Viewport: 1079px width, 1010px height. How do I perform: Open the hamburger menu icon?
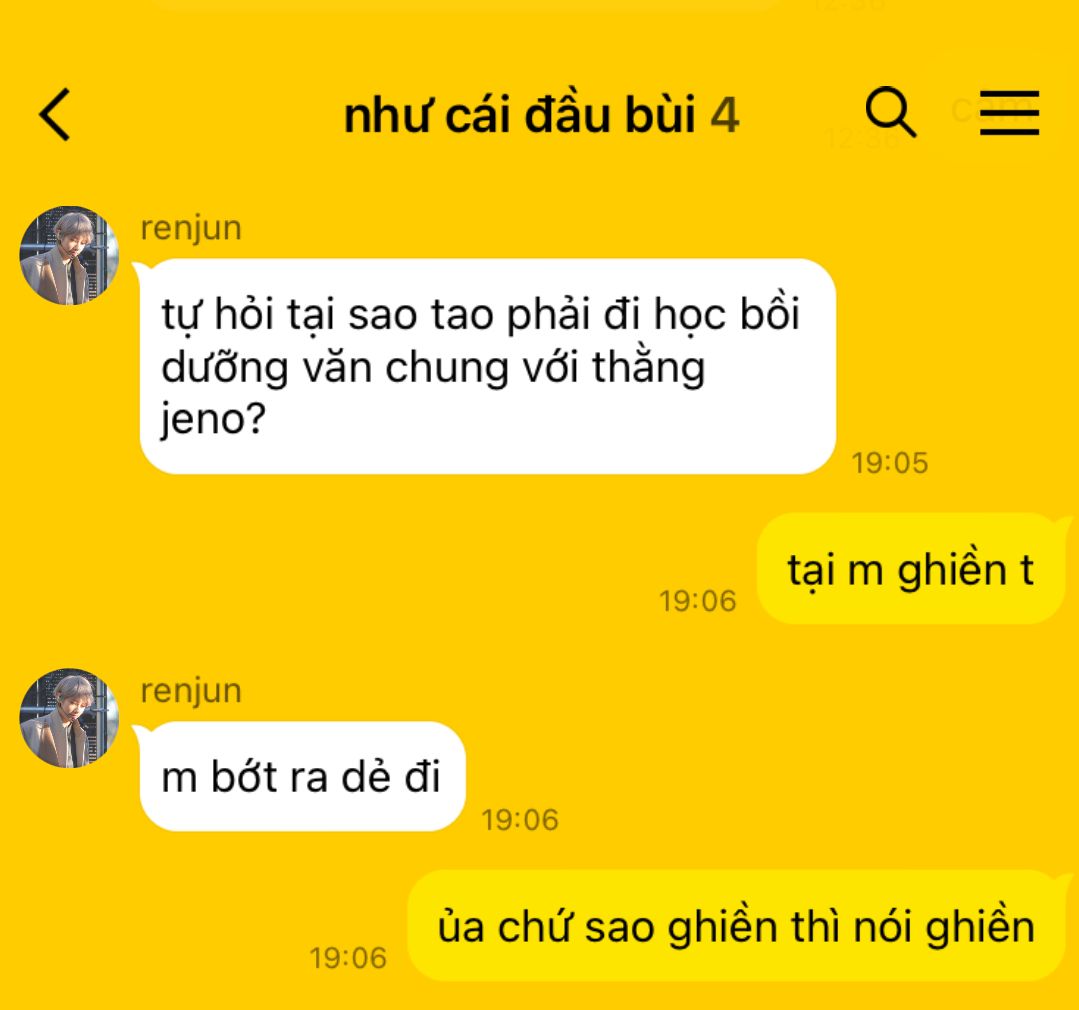pos(1009,112)
